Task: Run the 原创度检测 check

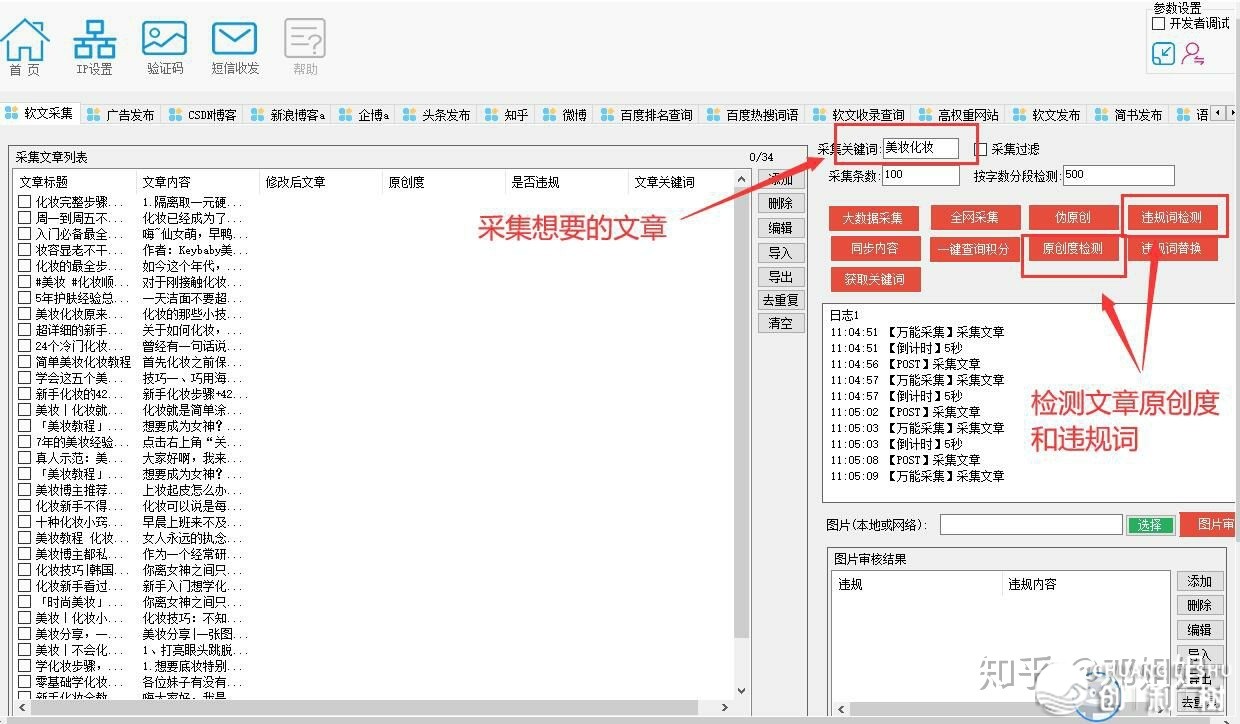Action: pos(1073,248)
